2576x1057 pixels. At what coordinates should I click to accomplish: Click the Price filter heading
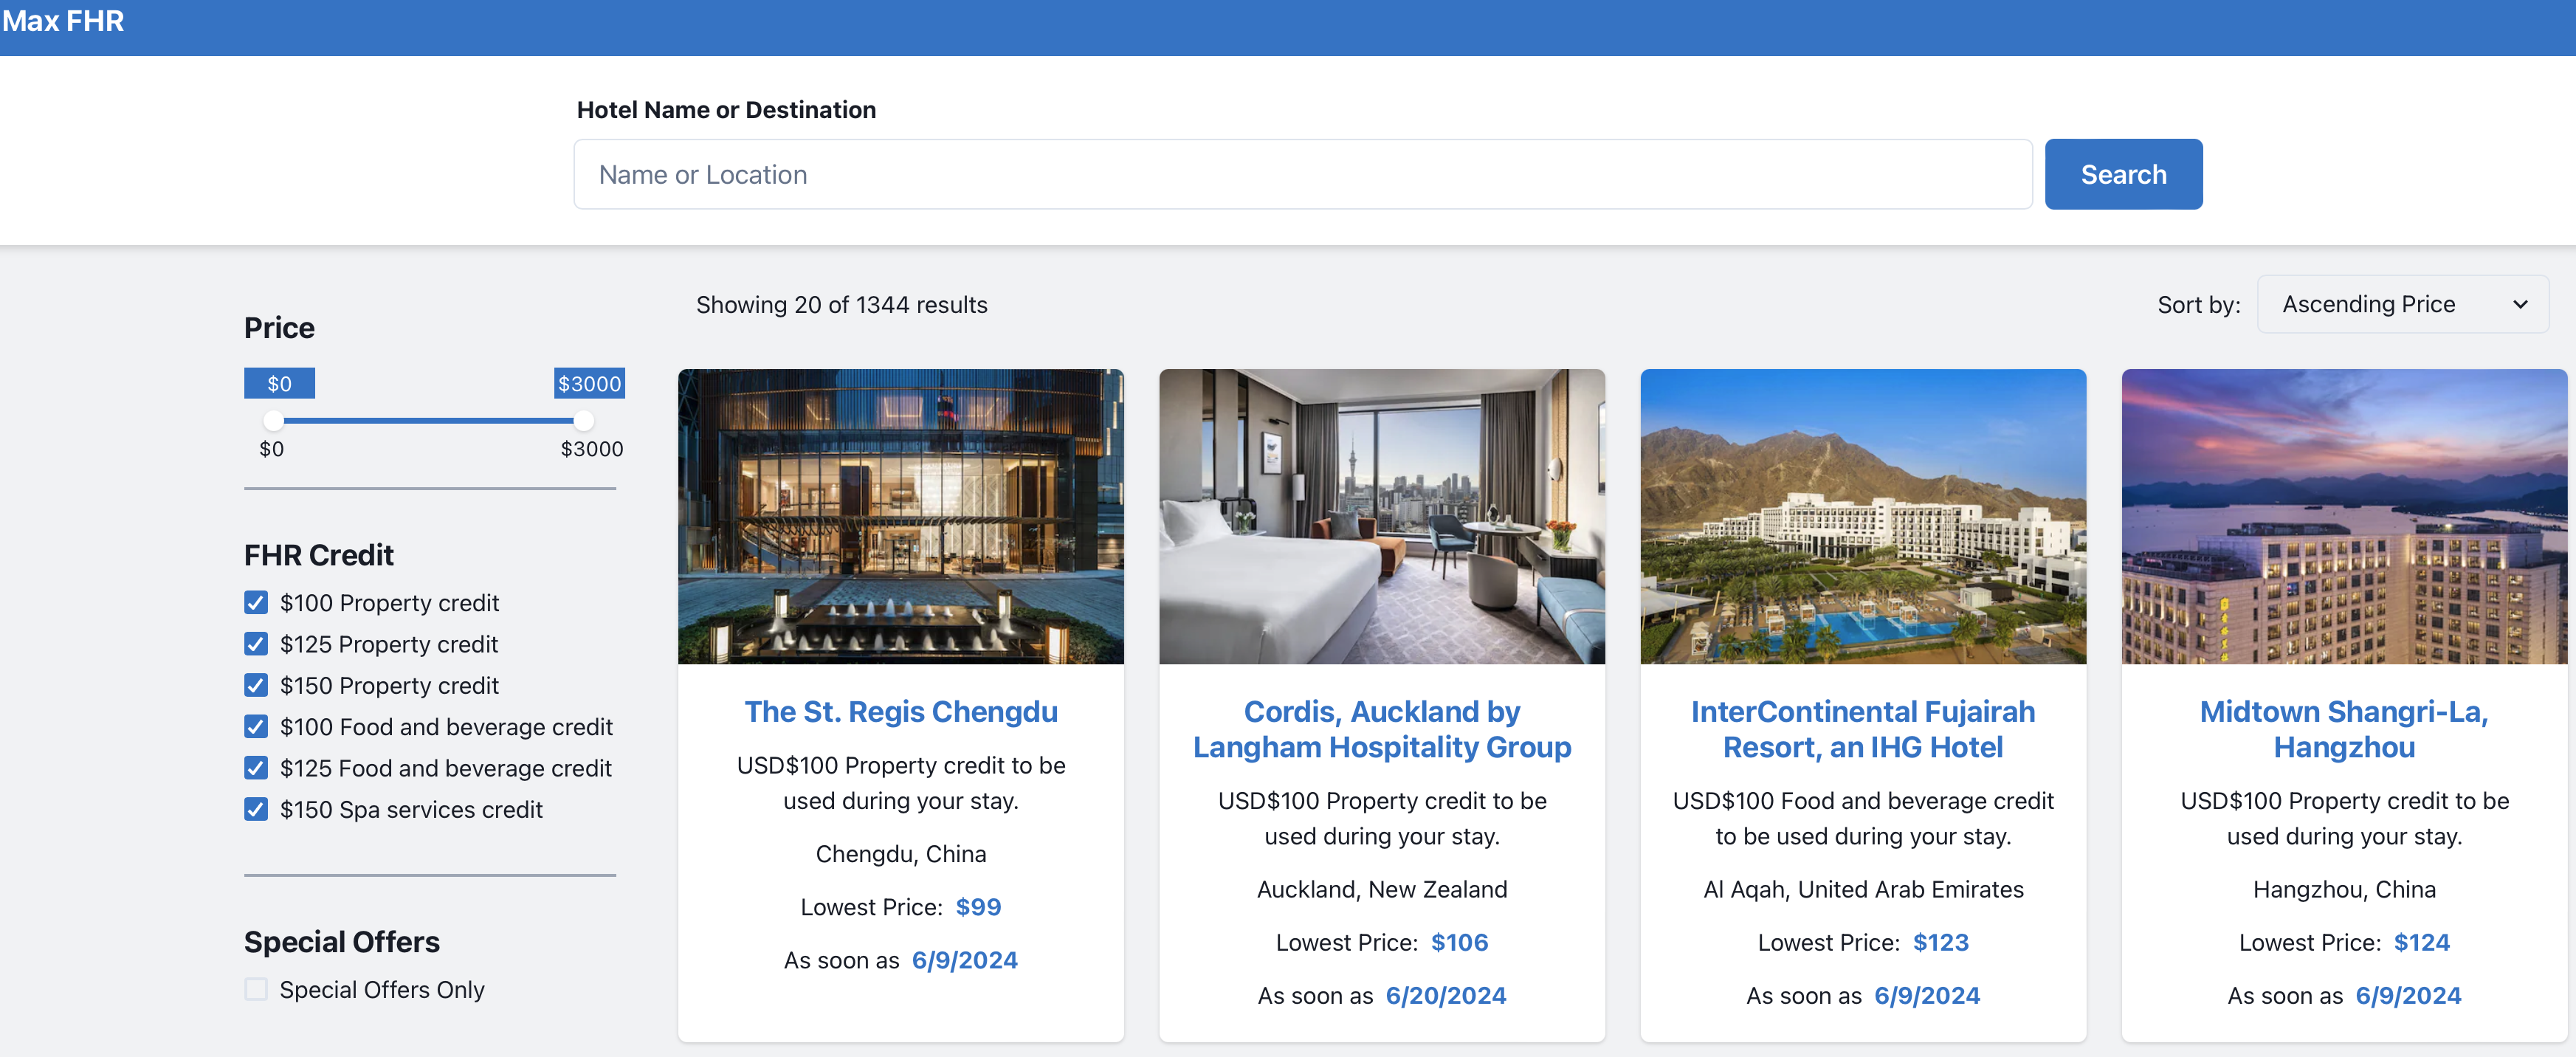point(279,328)
